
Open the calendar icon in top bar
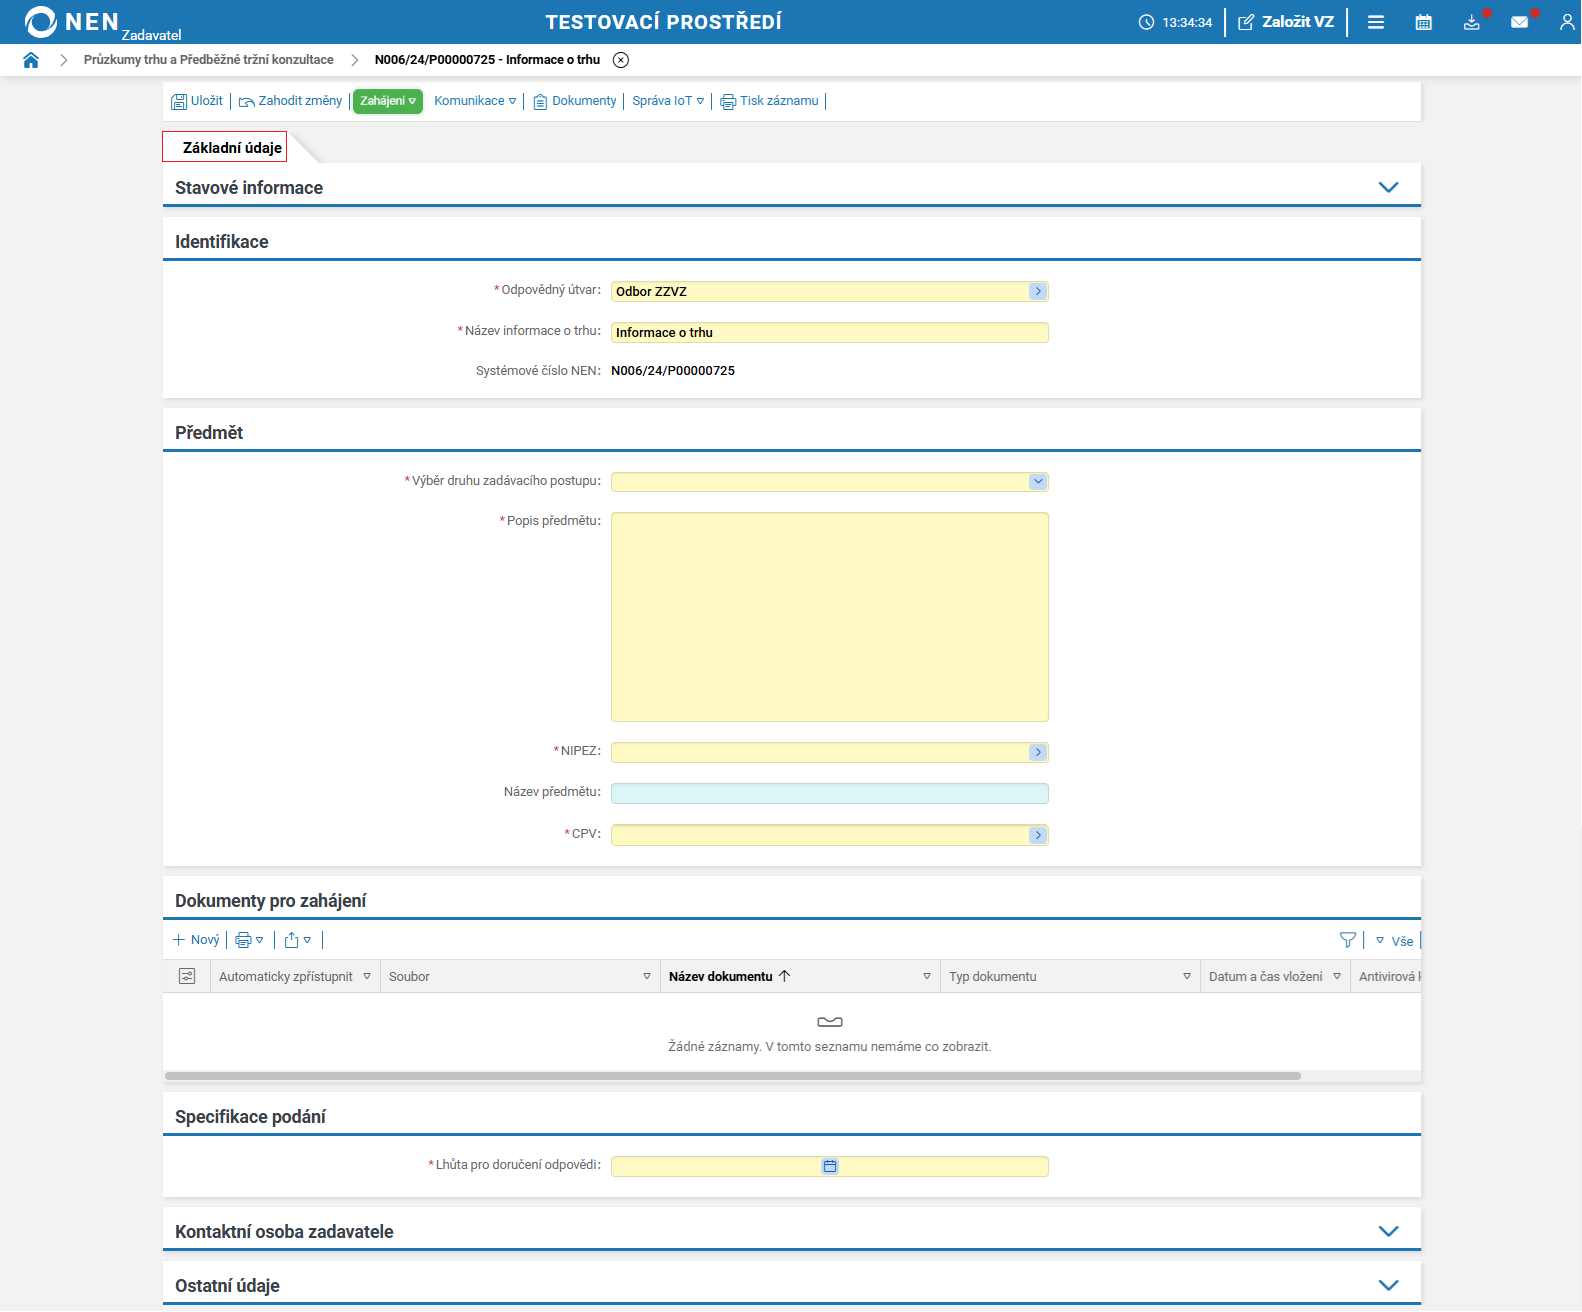(1423, 22)
